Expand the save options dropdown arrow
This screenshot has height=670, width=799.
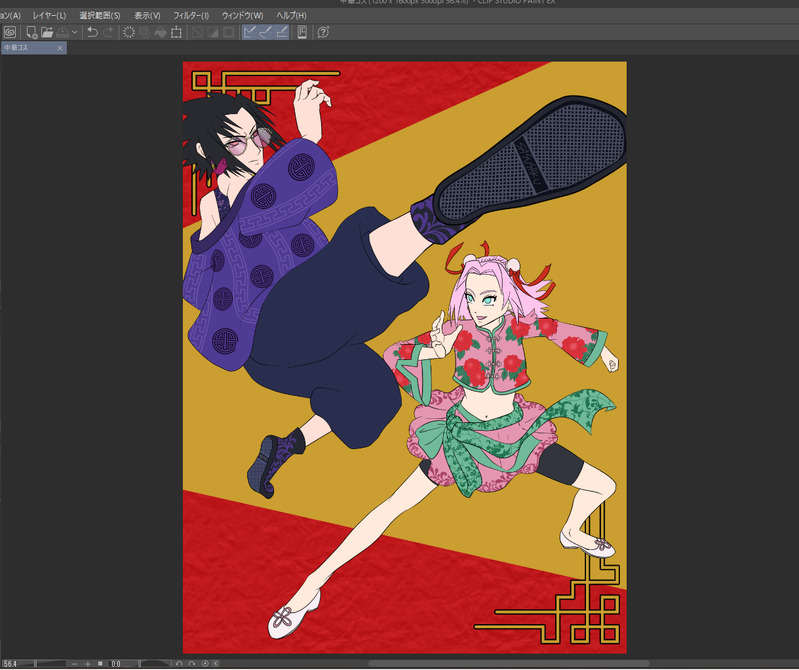tap(74, 32)
